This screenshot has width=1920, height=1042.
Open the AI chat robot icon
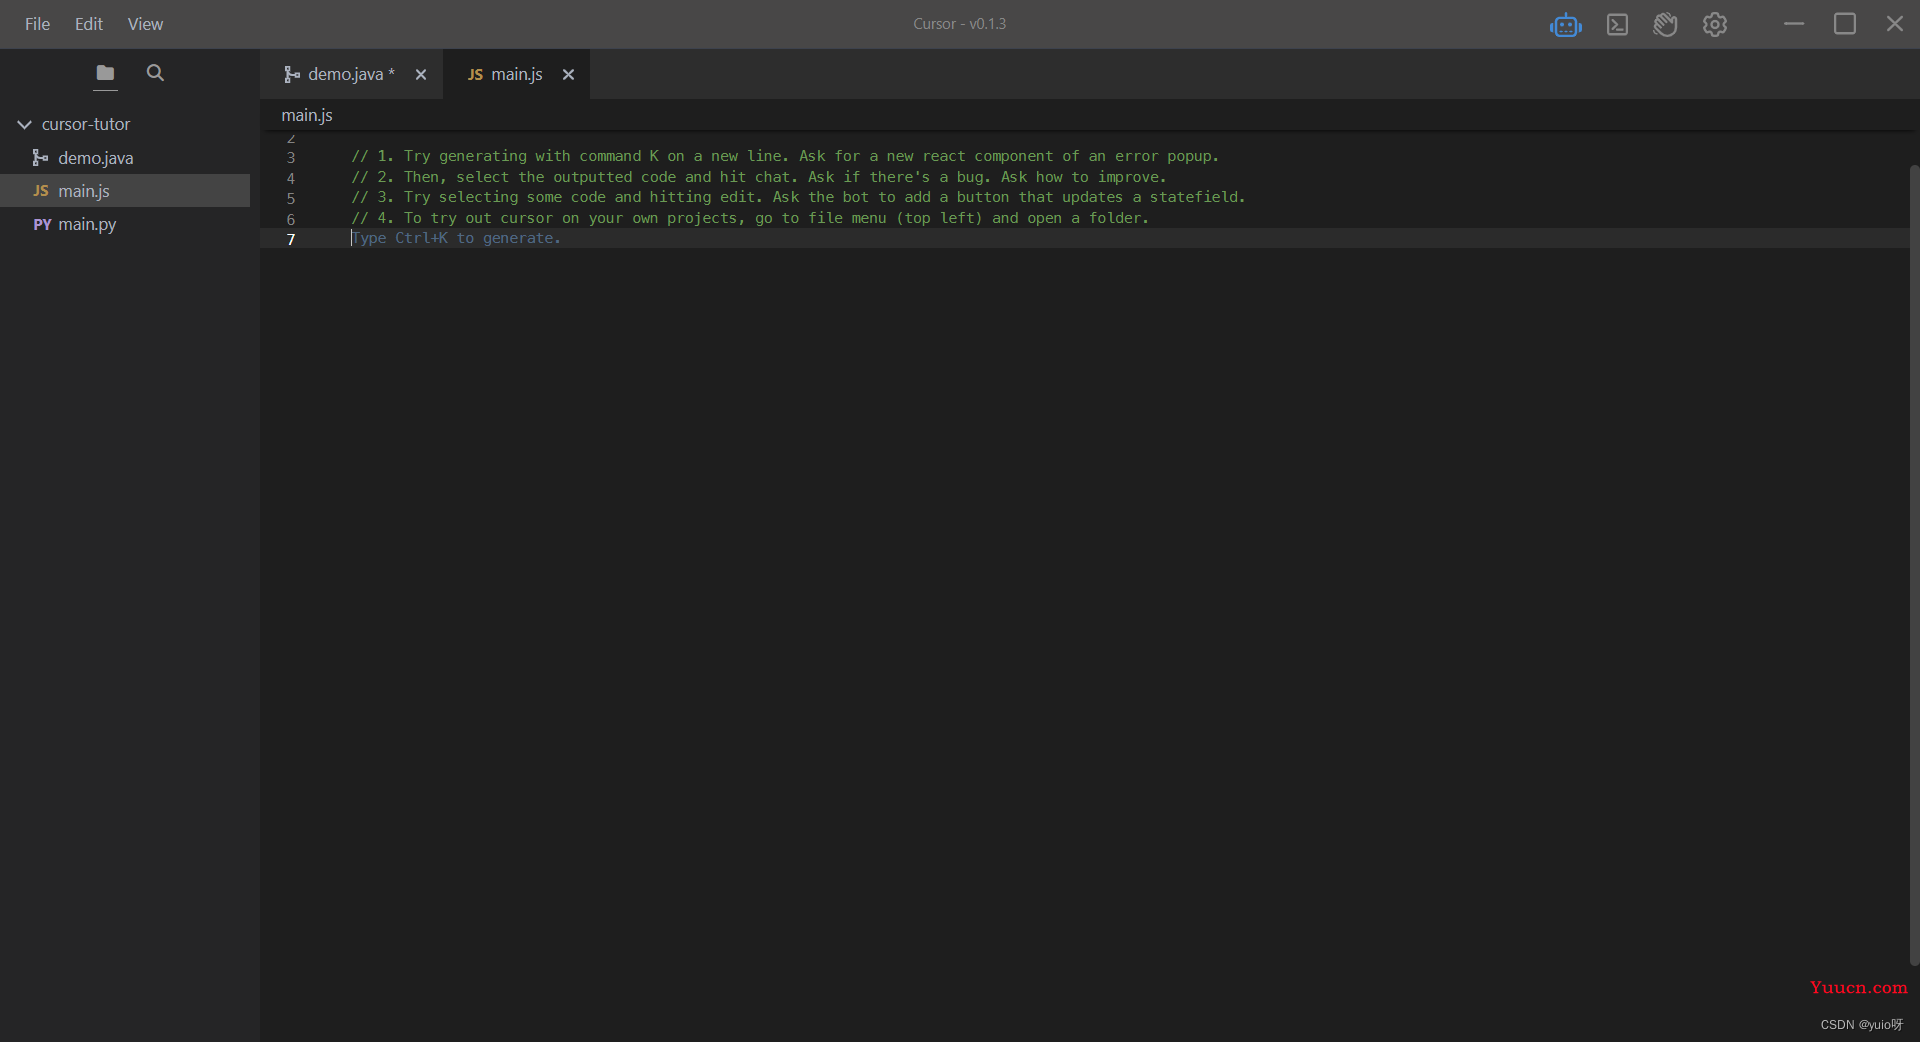(1565, 25)
